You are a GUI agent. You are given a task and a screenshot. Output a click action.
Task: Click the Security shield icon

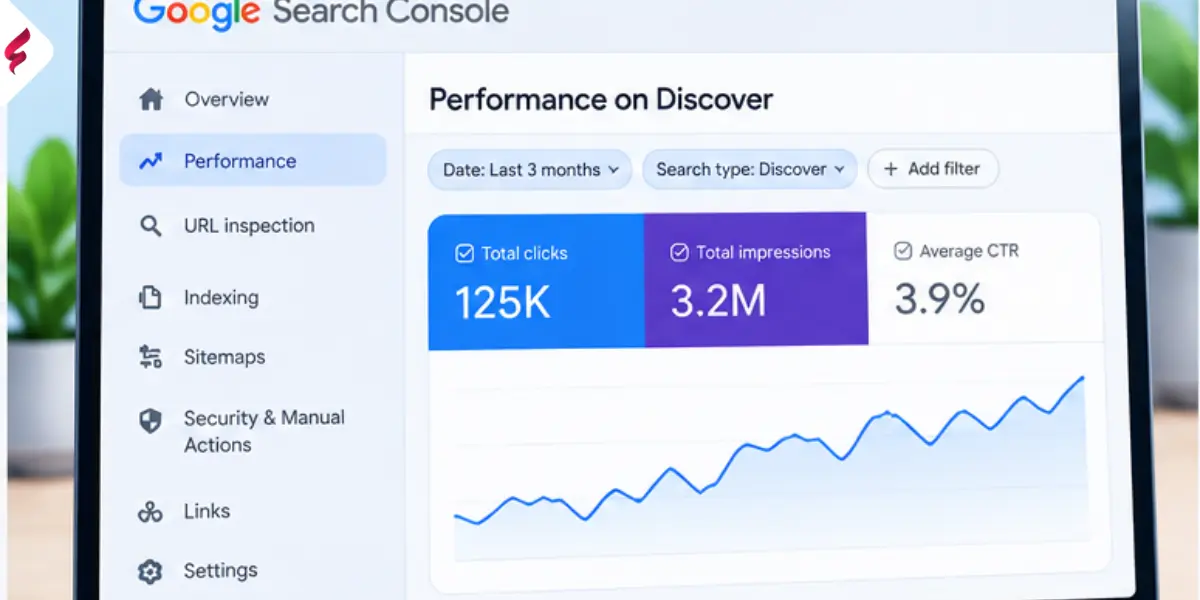tap(150, 420)
